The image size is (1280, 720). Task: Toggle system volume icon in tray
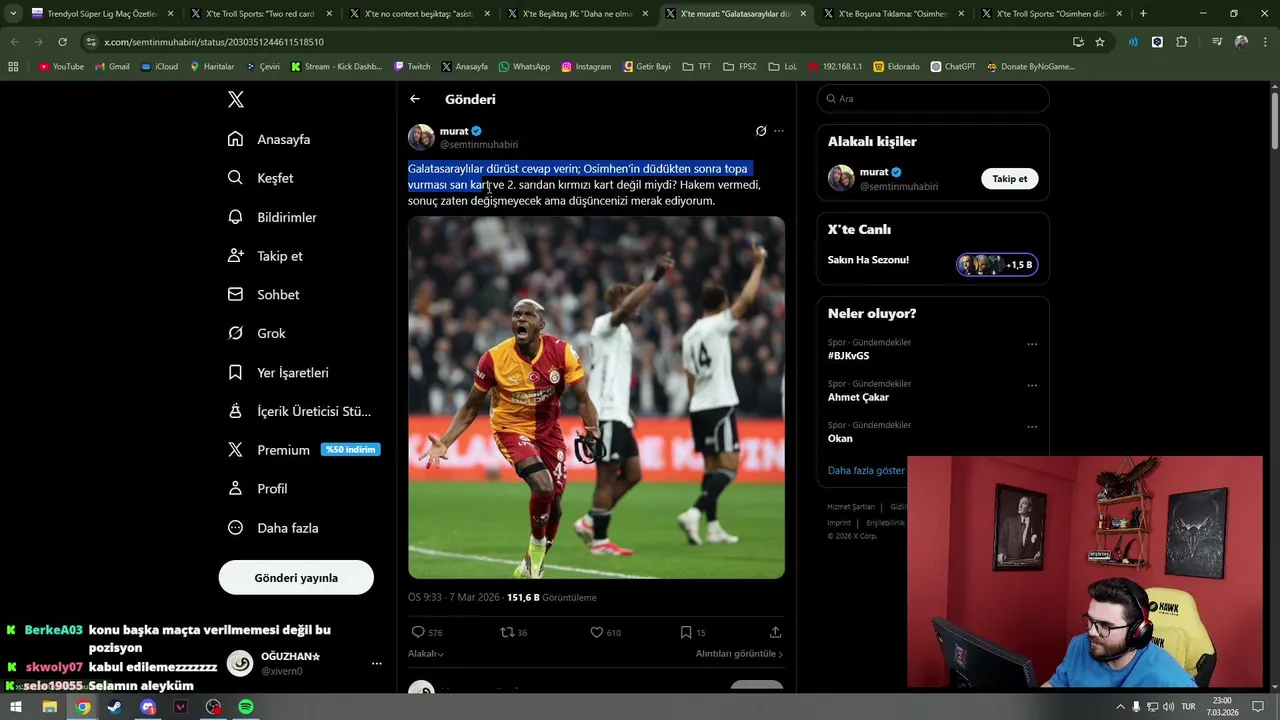coord(1169,707)
